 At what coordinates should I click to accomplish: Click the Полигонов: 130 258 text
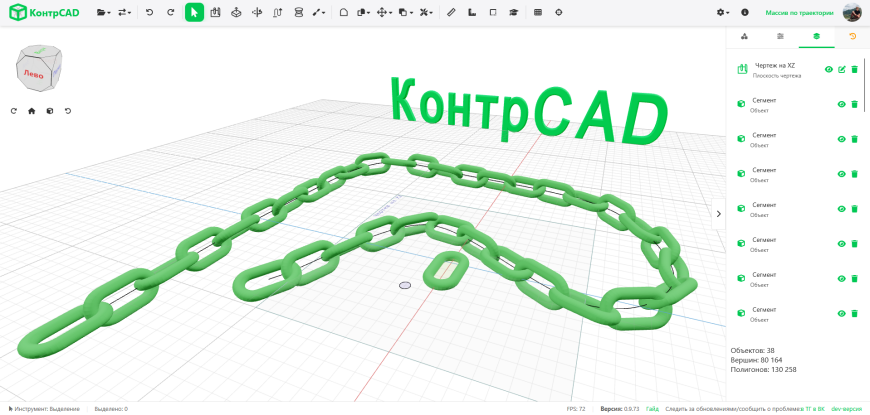pyautogui.click(x=763, y=370)
